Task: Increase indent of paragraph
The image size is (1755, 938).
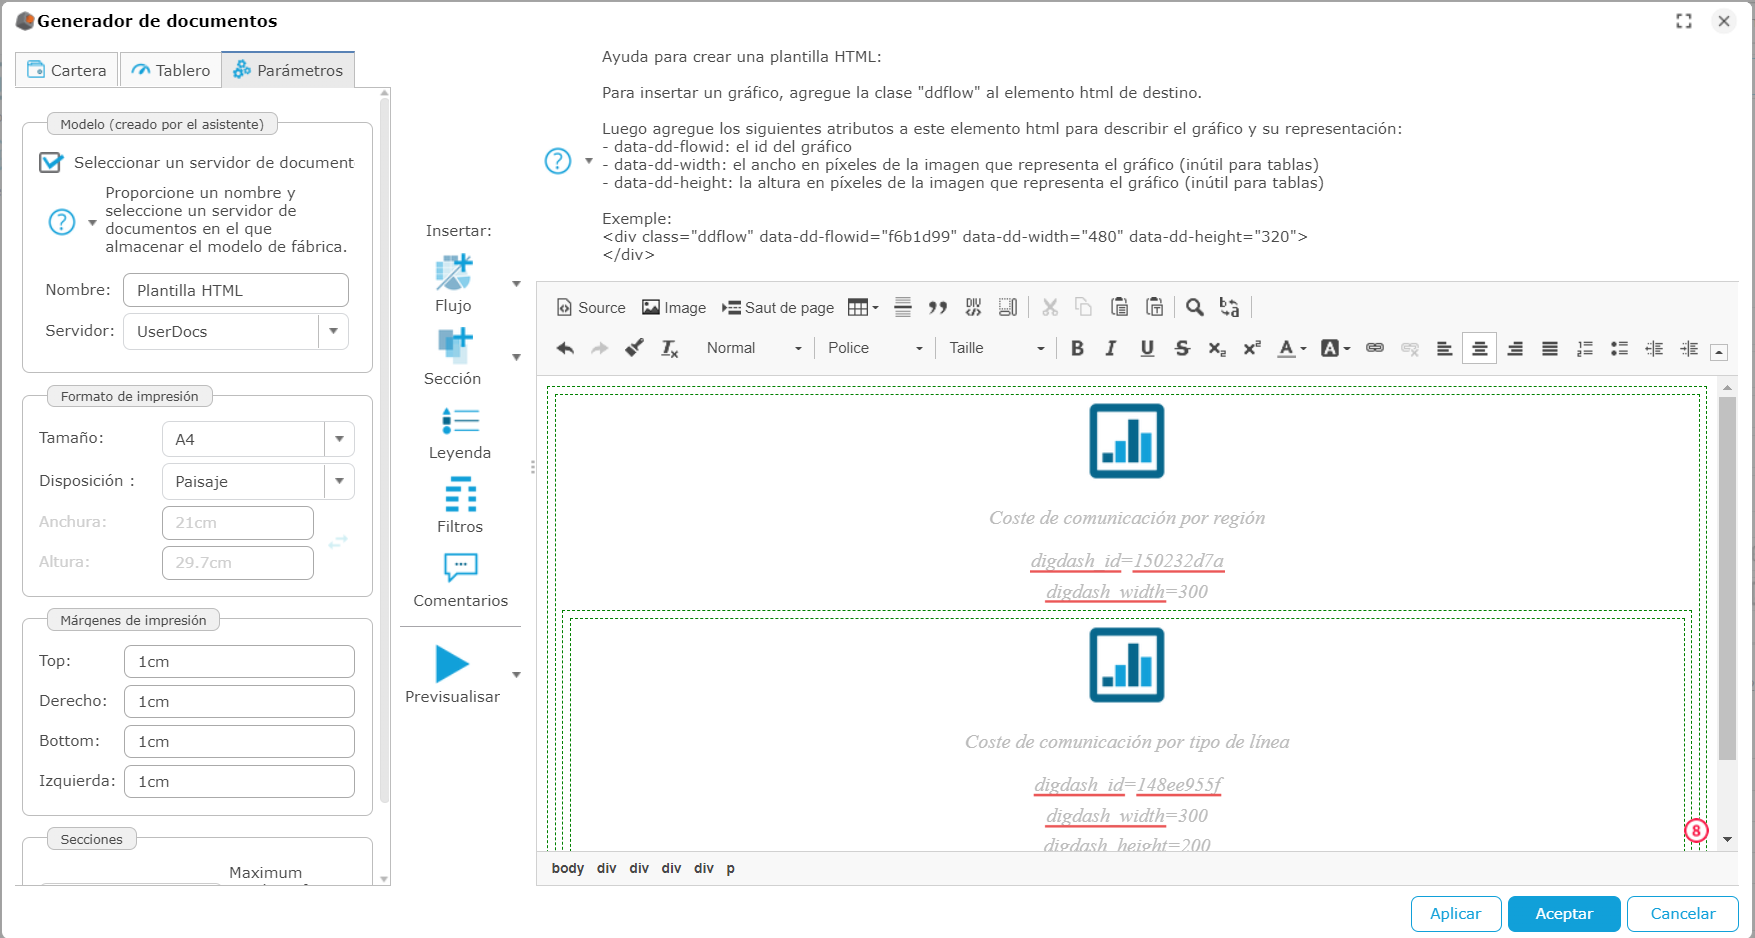Action: tap(1690, 348)
